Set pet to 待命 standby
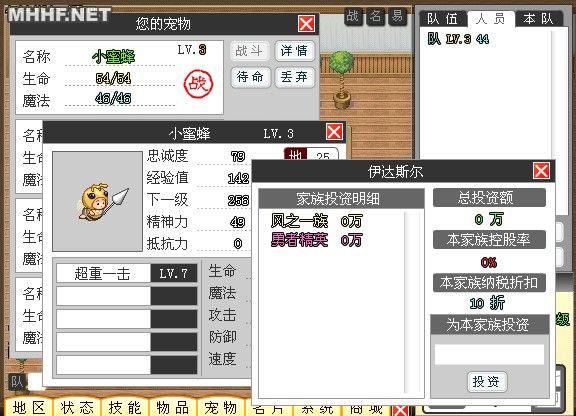The height and width of the screenshot is (416, 576). [x=251, y=77]
